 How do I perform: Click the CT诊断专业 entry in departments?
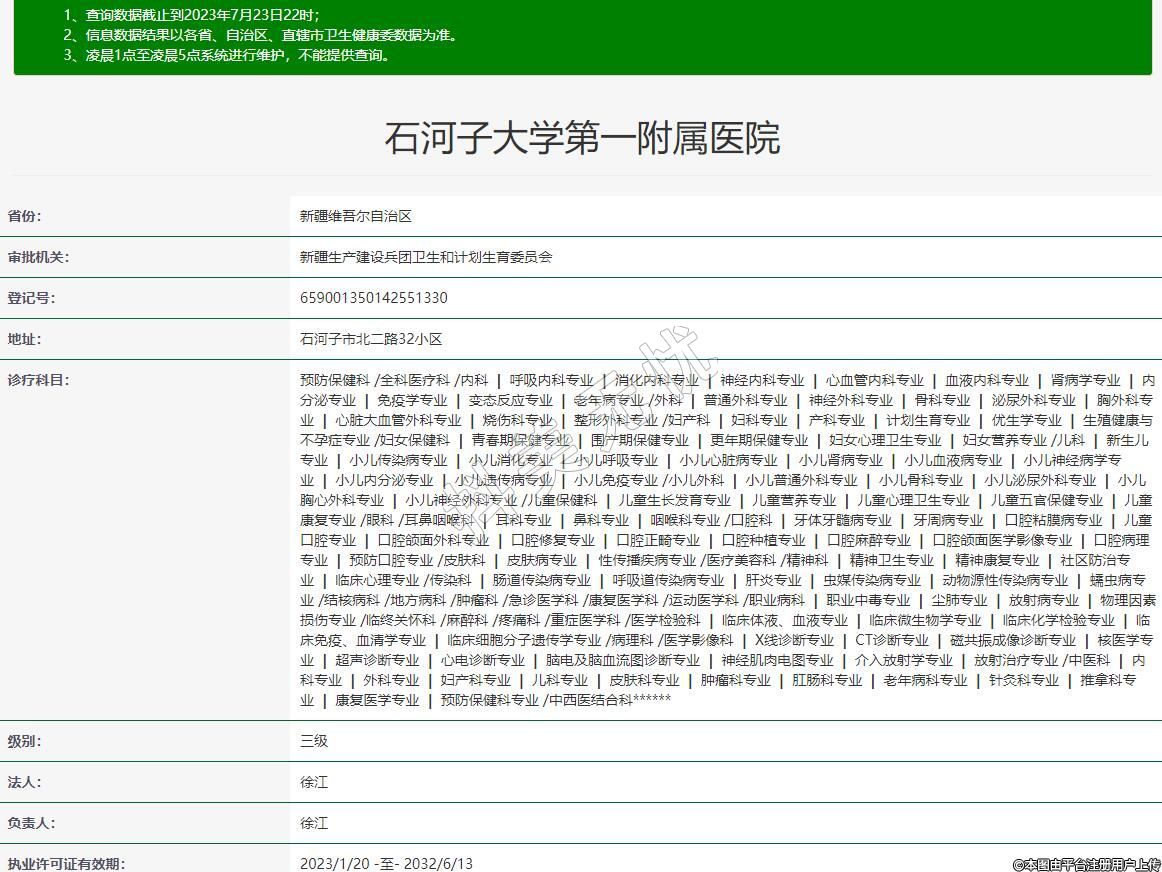pyautogui.click(x=891, y=640)
